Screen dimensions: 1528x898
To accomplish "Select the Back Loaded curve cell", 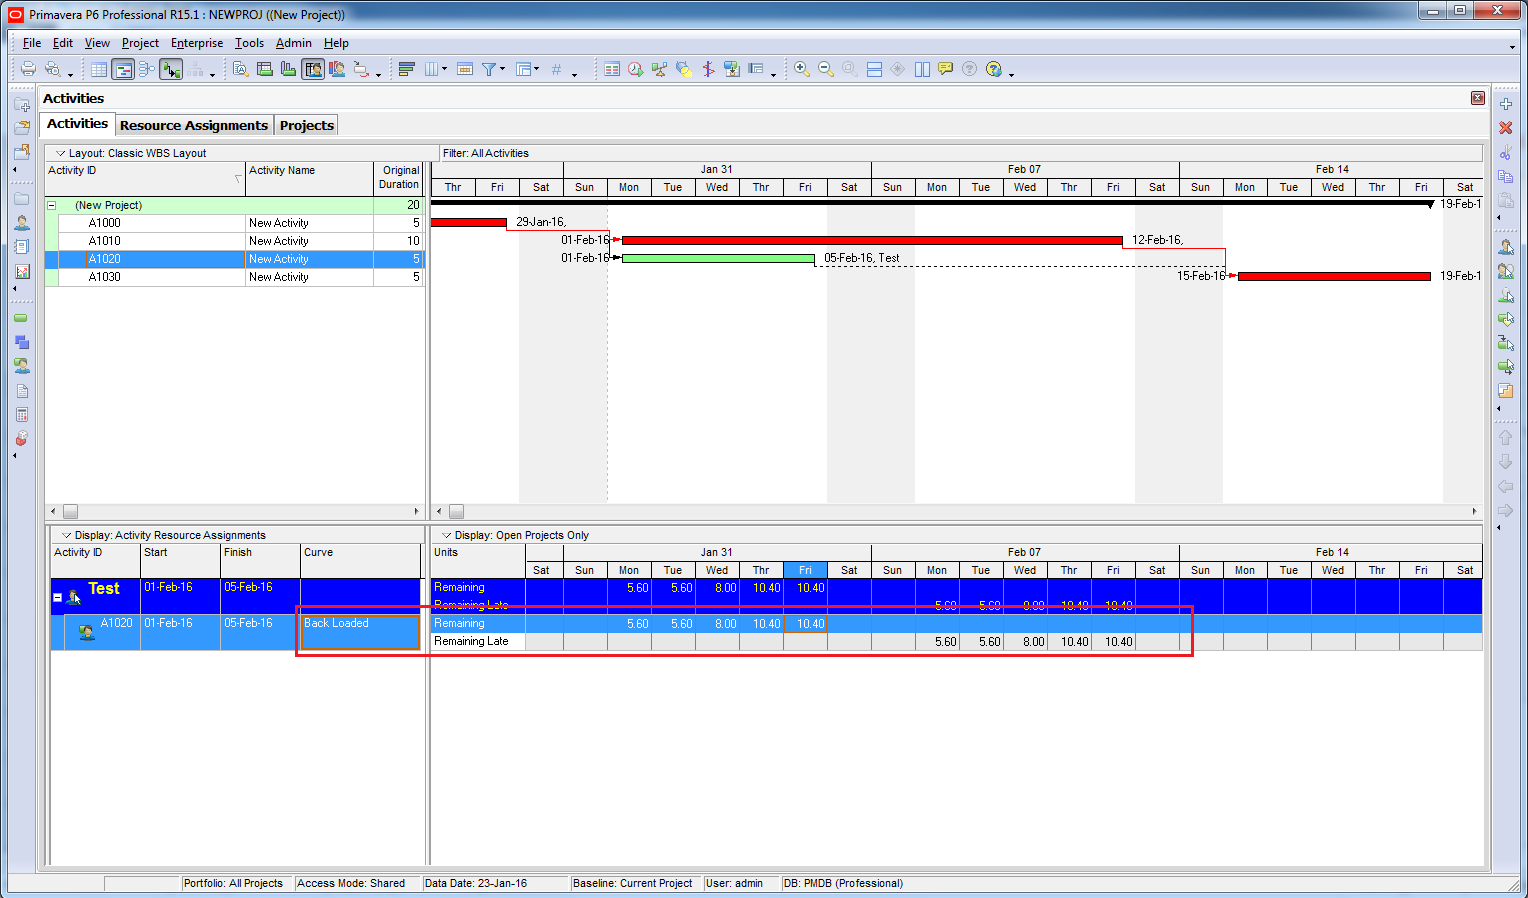I will [360, 631].
